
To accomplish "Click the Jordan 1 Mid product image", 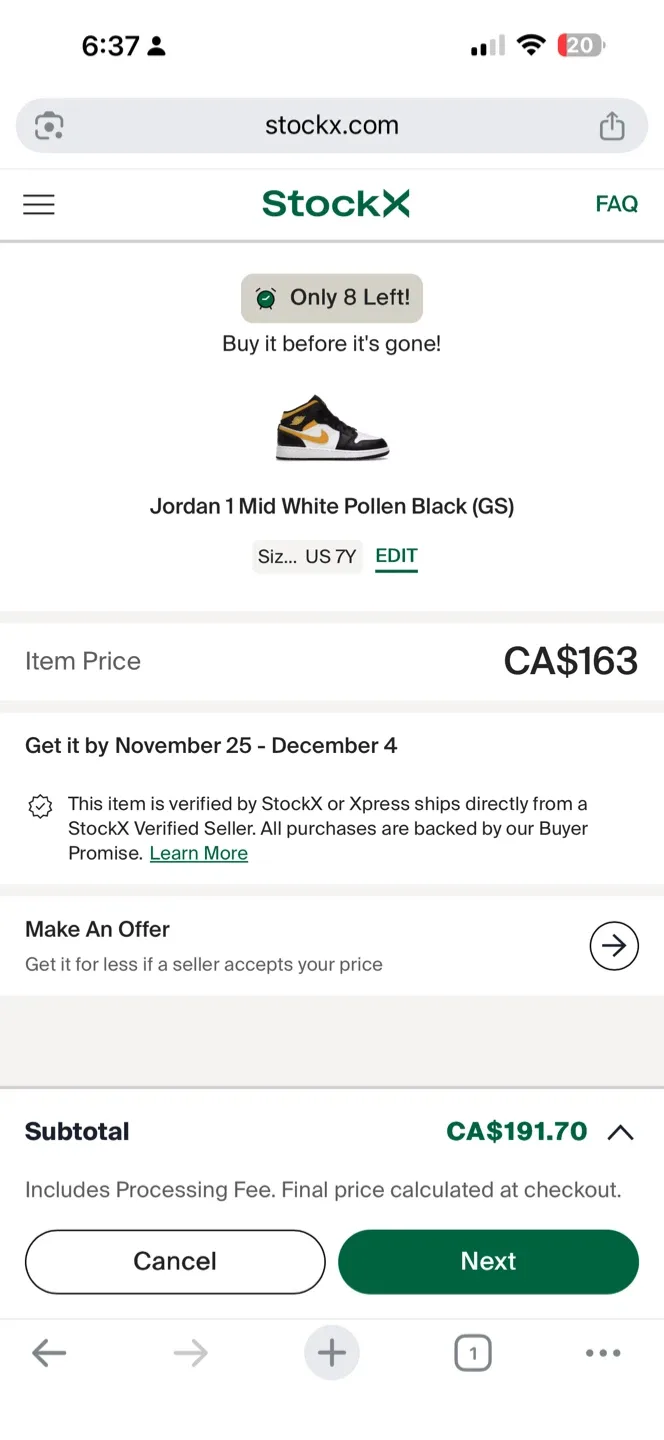I will (332, 428).
